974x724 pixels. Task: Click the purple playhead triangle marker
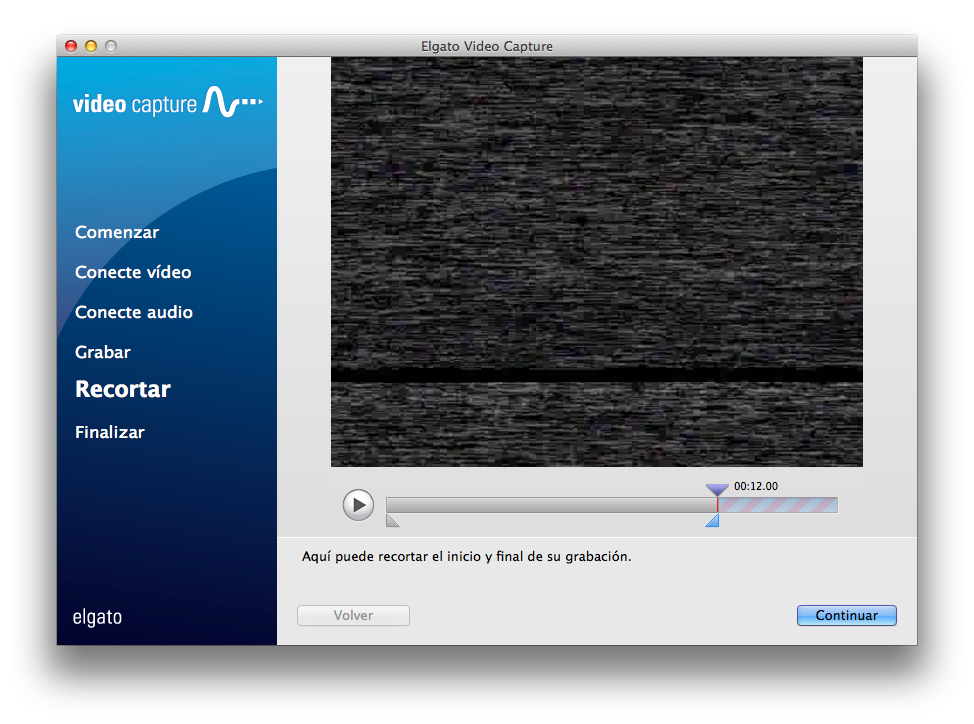tap(717, 489)
